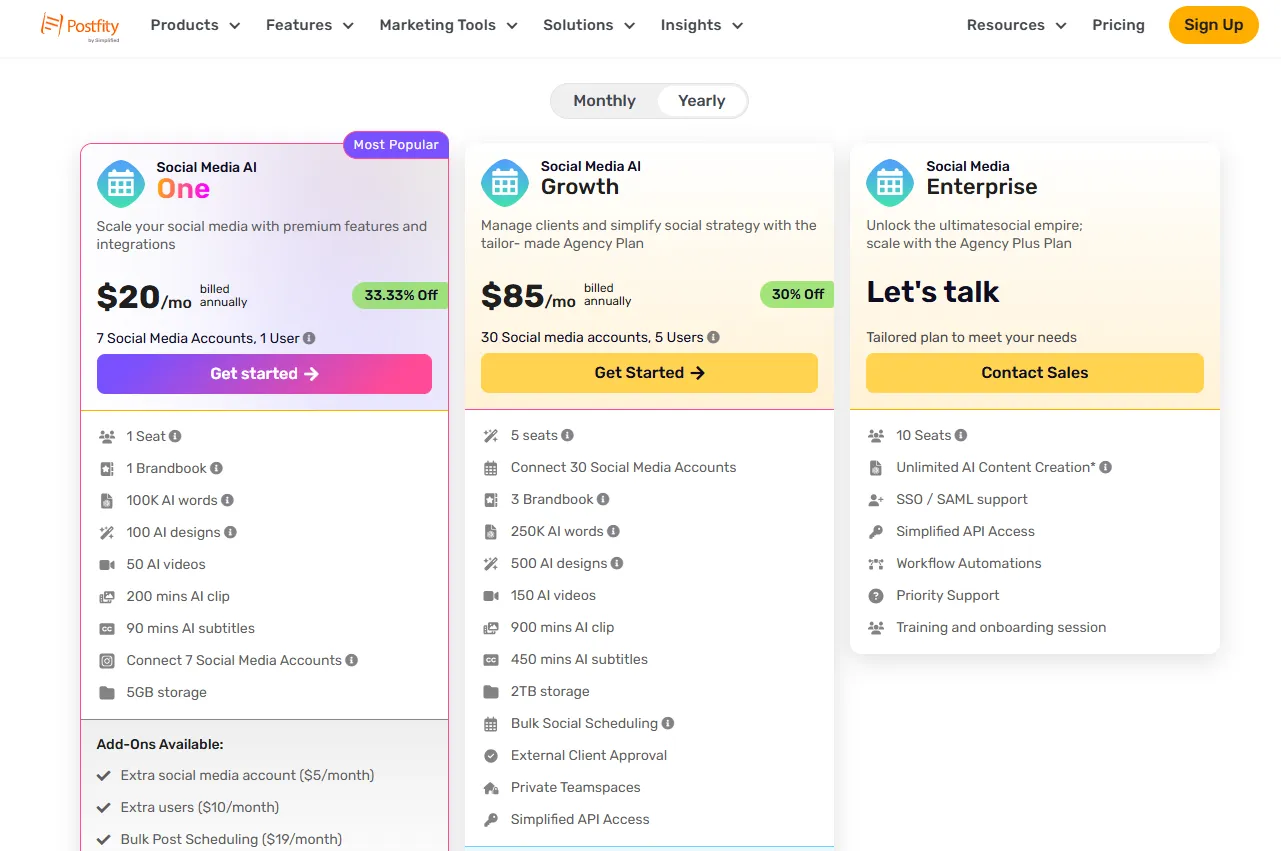Click the question mark icon beside Priority Support
The height and width of the screenshot is (851, 1281).
coord(876,595)
